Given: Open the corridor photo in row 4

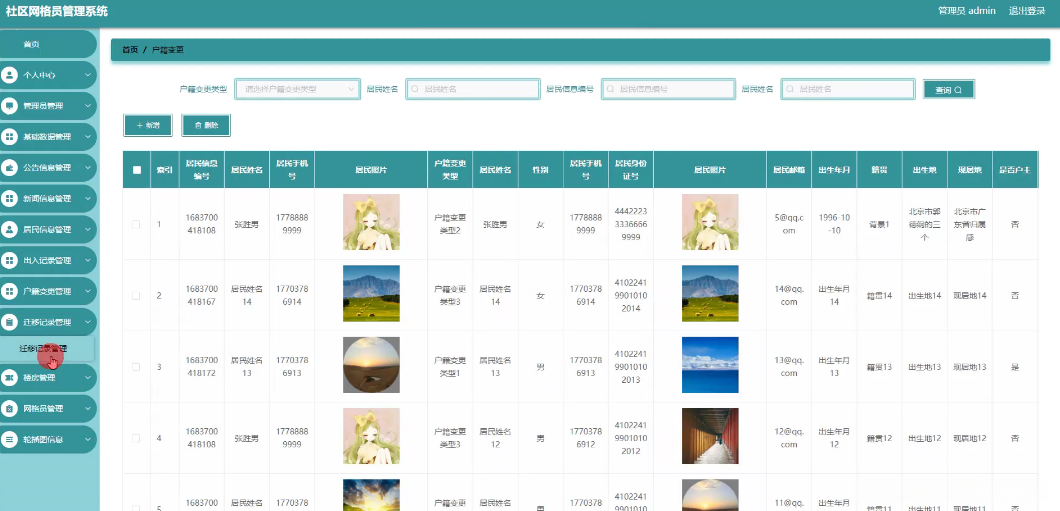Looking at the screenshot, I should [x=710, y=436].
